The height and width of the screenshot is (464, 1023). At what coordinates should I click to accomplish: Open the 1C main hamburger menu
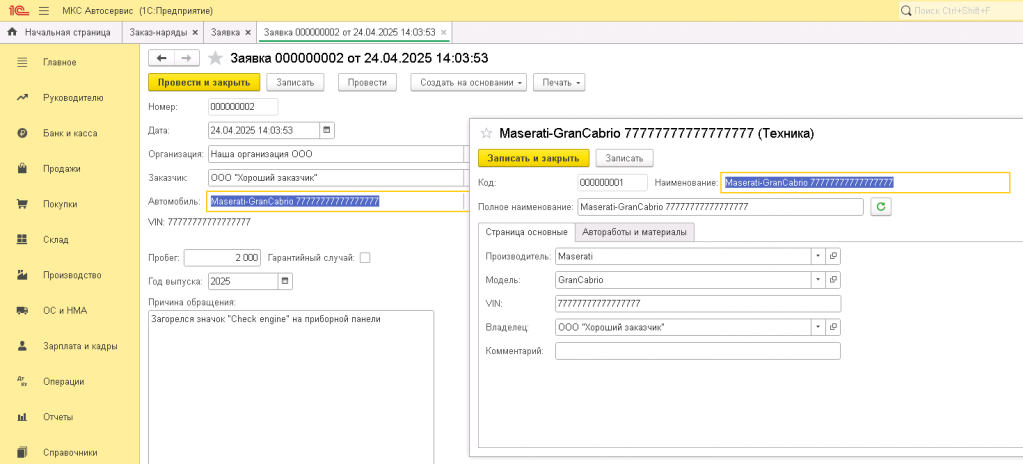44,11
